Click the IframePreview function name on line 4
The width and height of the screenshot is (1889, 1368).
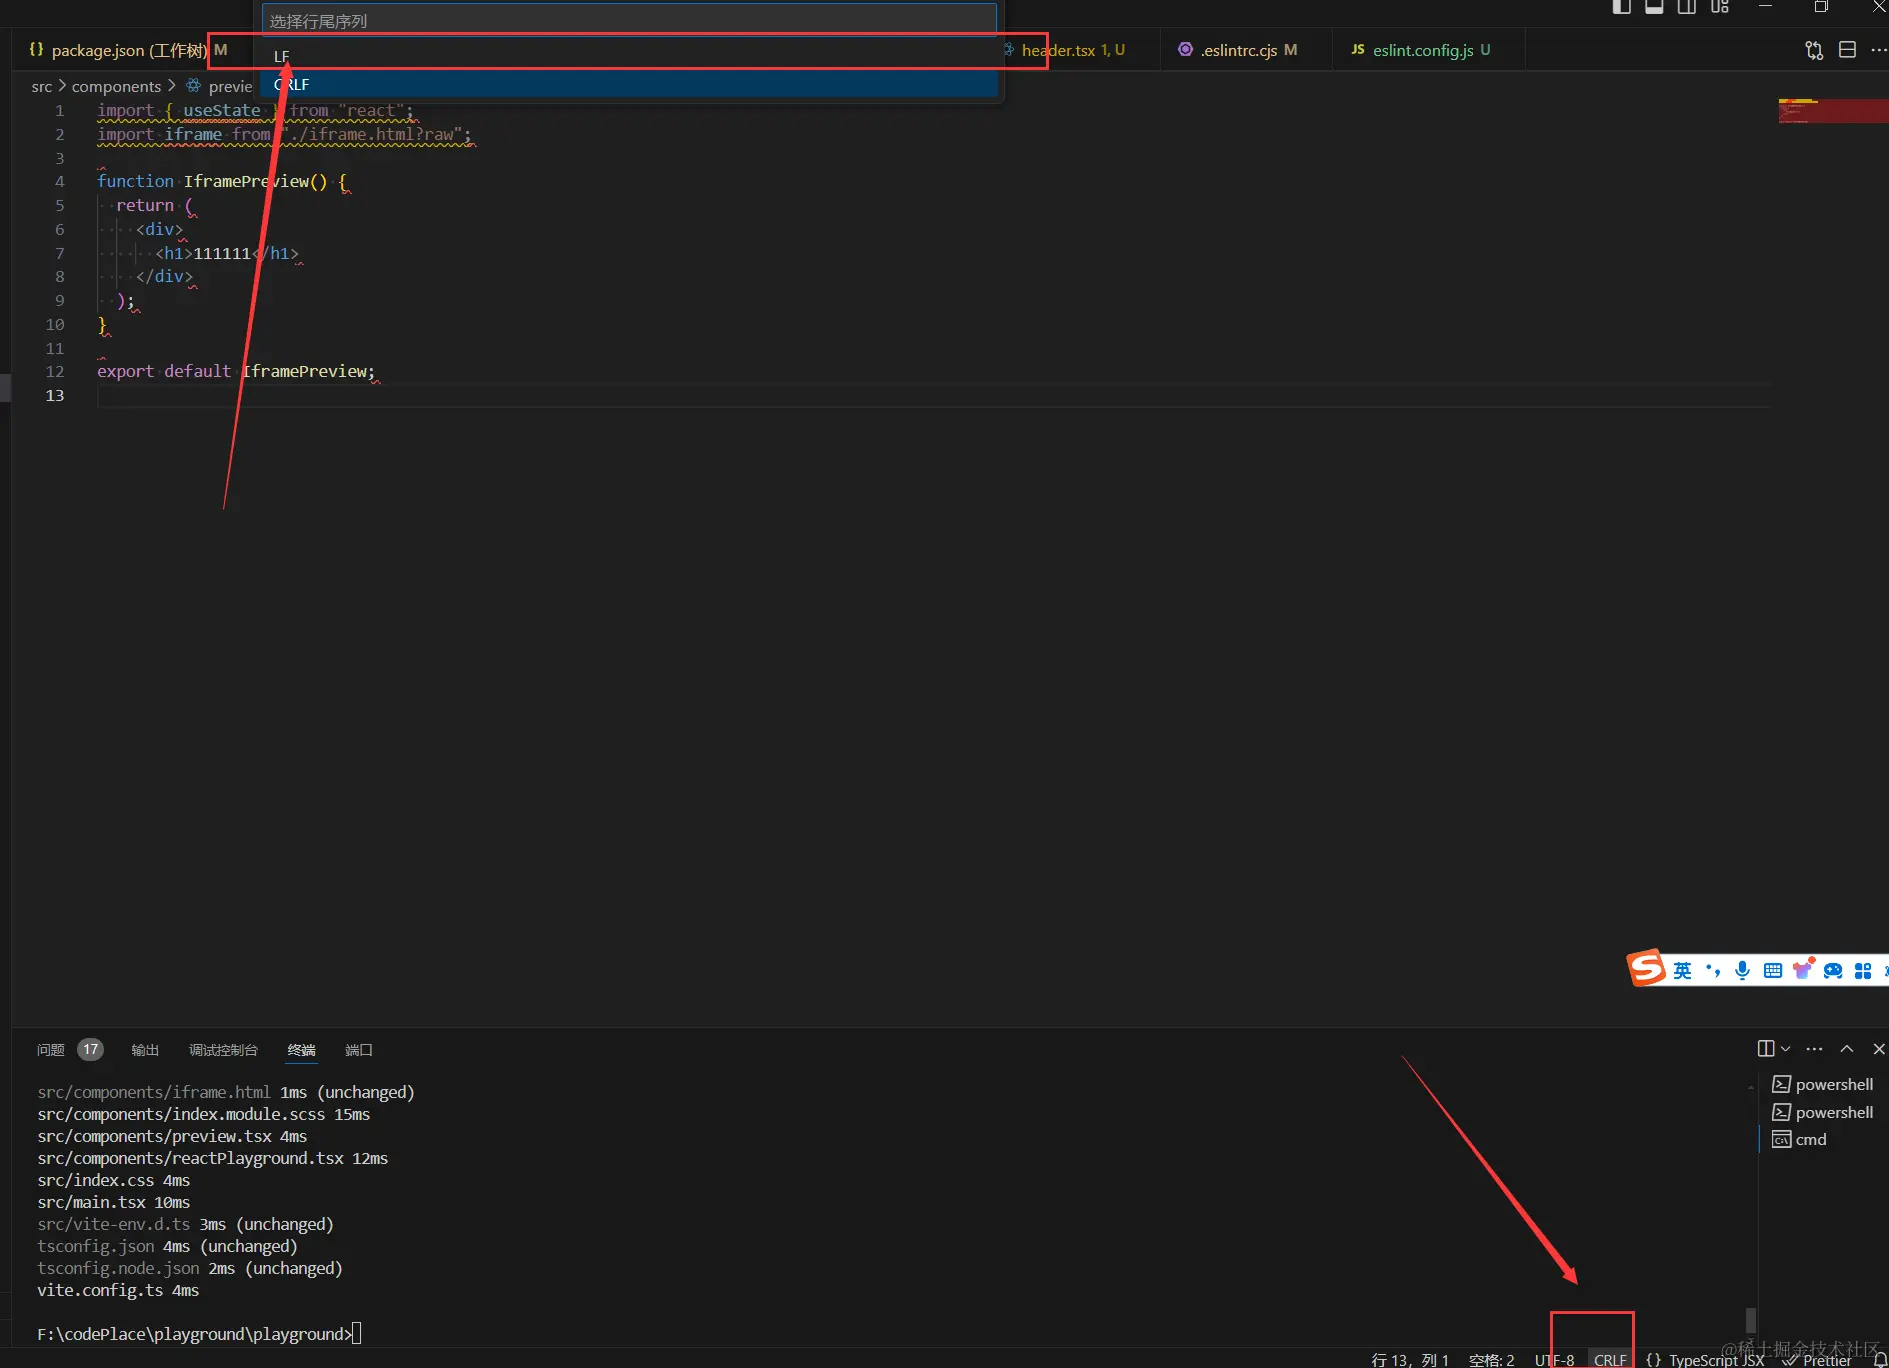pos(246,181)
